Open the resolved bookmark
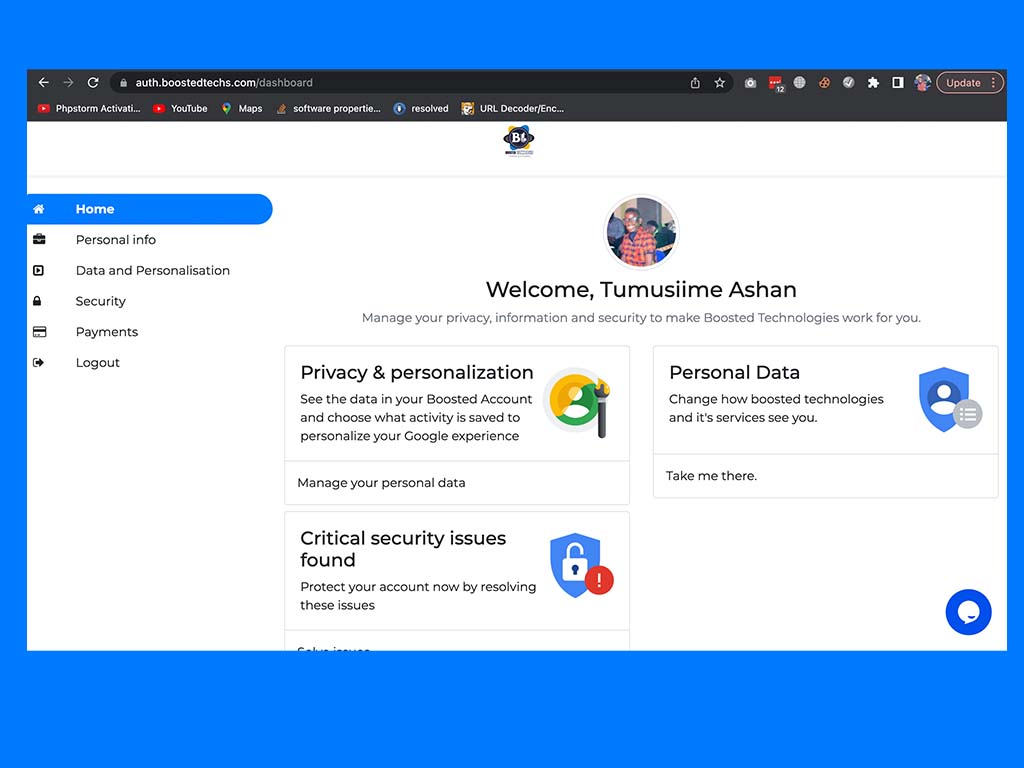 pos(421,108)
